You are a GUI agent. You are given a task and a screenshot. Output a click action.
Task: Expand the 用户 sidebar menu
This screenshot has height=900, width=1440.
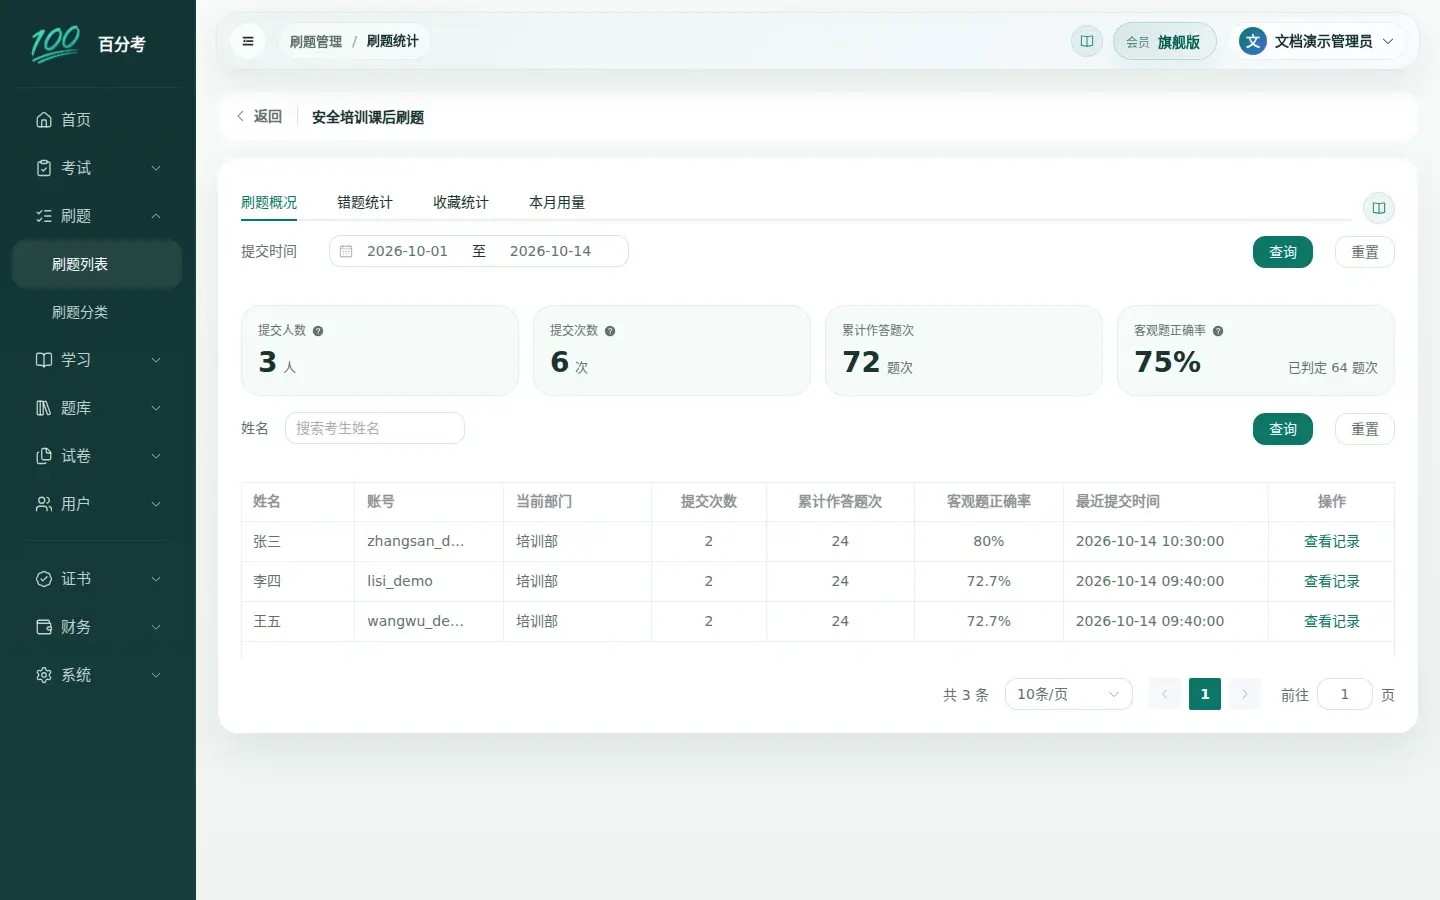(x=98, y=504)
